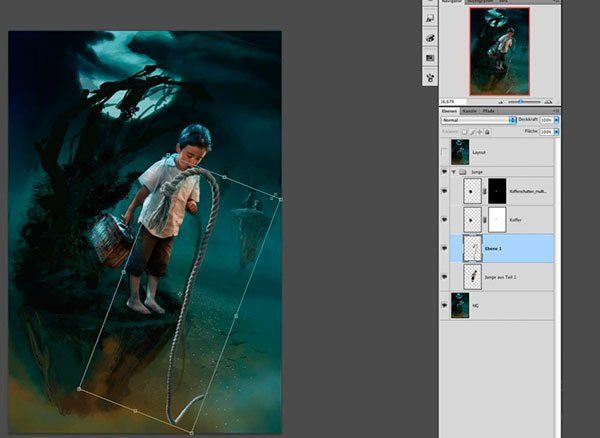
Task: Open the Deckkraft opacity slider arrow
Action: pyautogui.click(x=556, y=120)
